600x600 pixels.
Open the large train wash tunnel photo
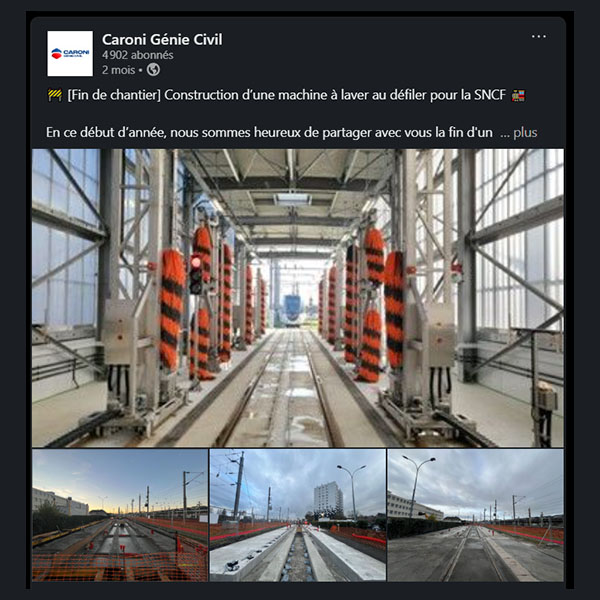[x=298, y=298]
